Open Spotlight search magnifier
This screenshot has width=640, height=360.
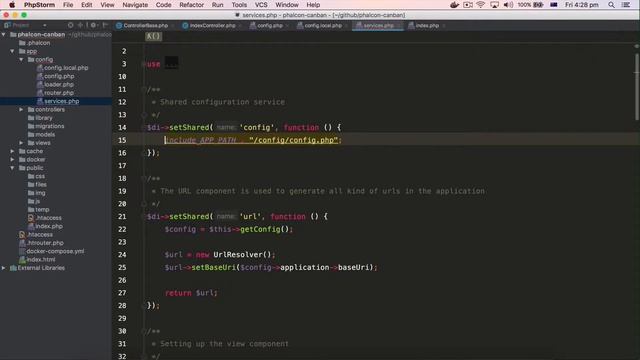click(611, 5)
